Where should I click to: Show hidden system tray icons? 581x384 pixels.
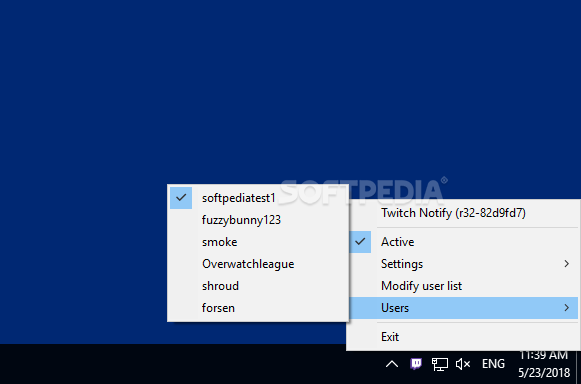pos(392,364)
